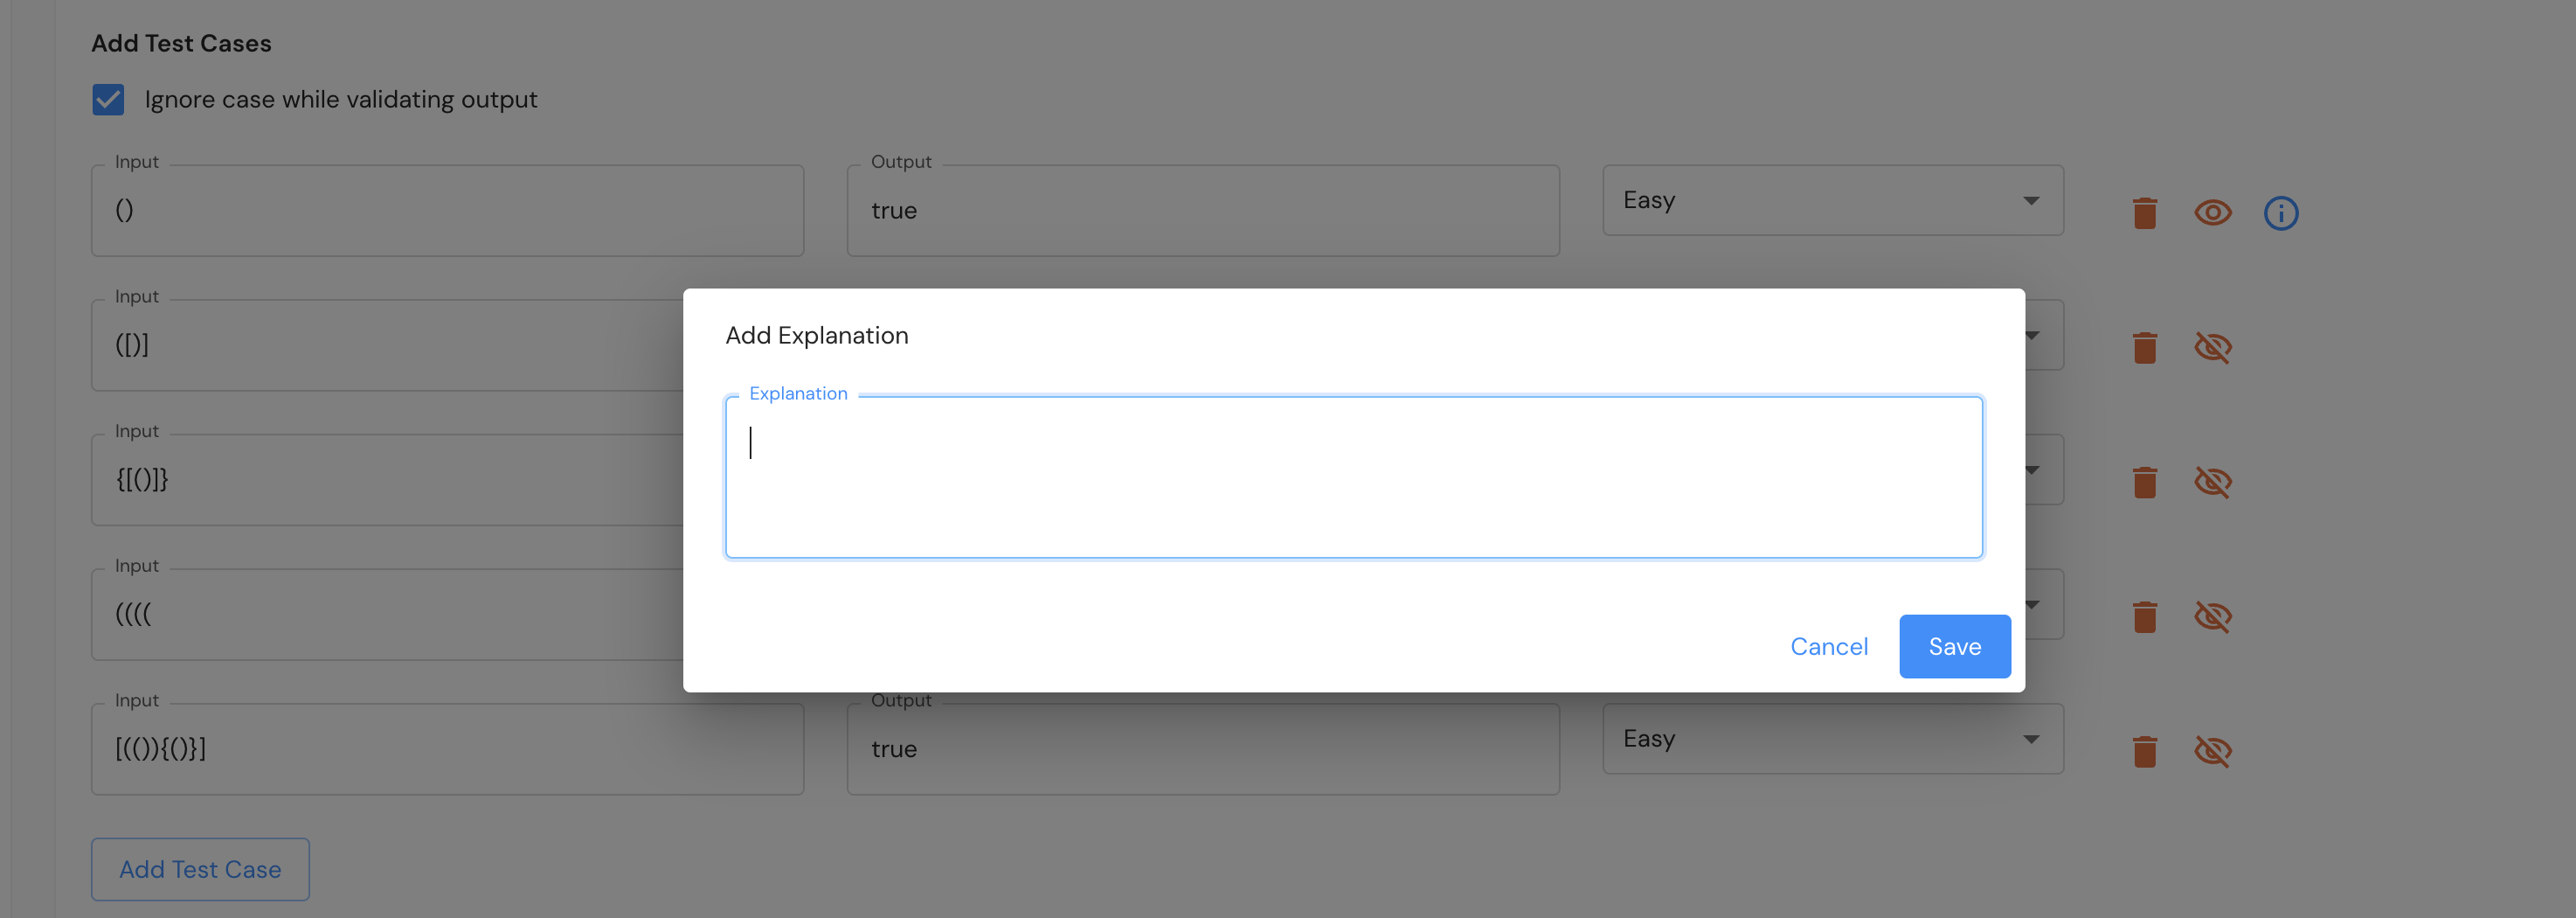The width and height of the screenshot is (2576, 918).
Task: Delete the ([)] test case
Action: pyautogui.click(x=2144, y=348)
